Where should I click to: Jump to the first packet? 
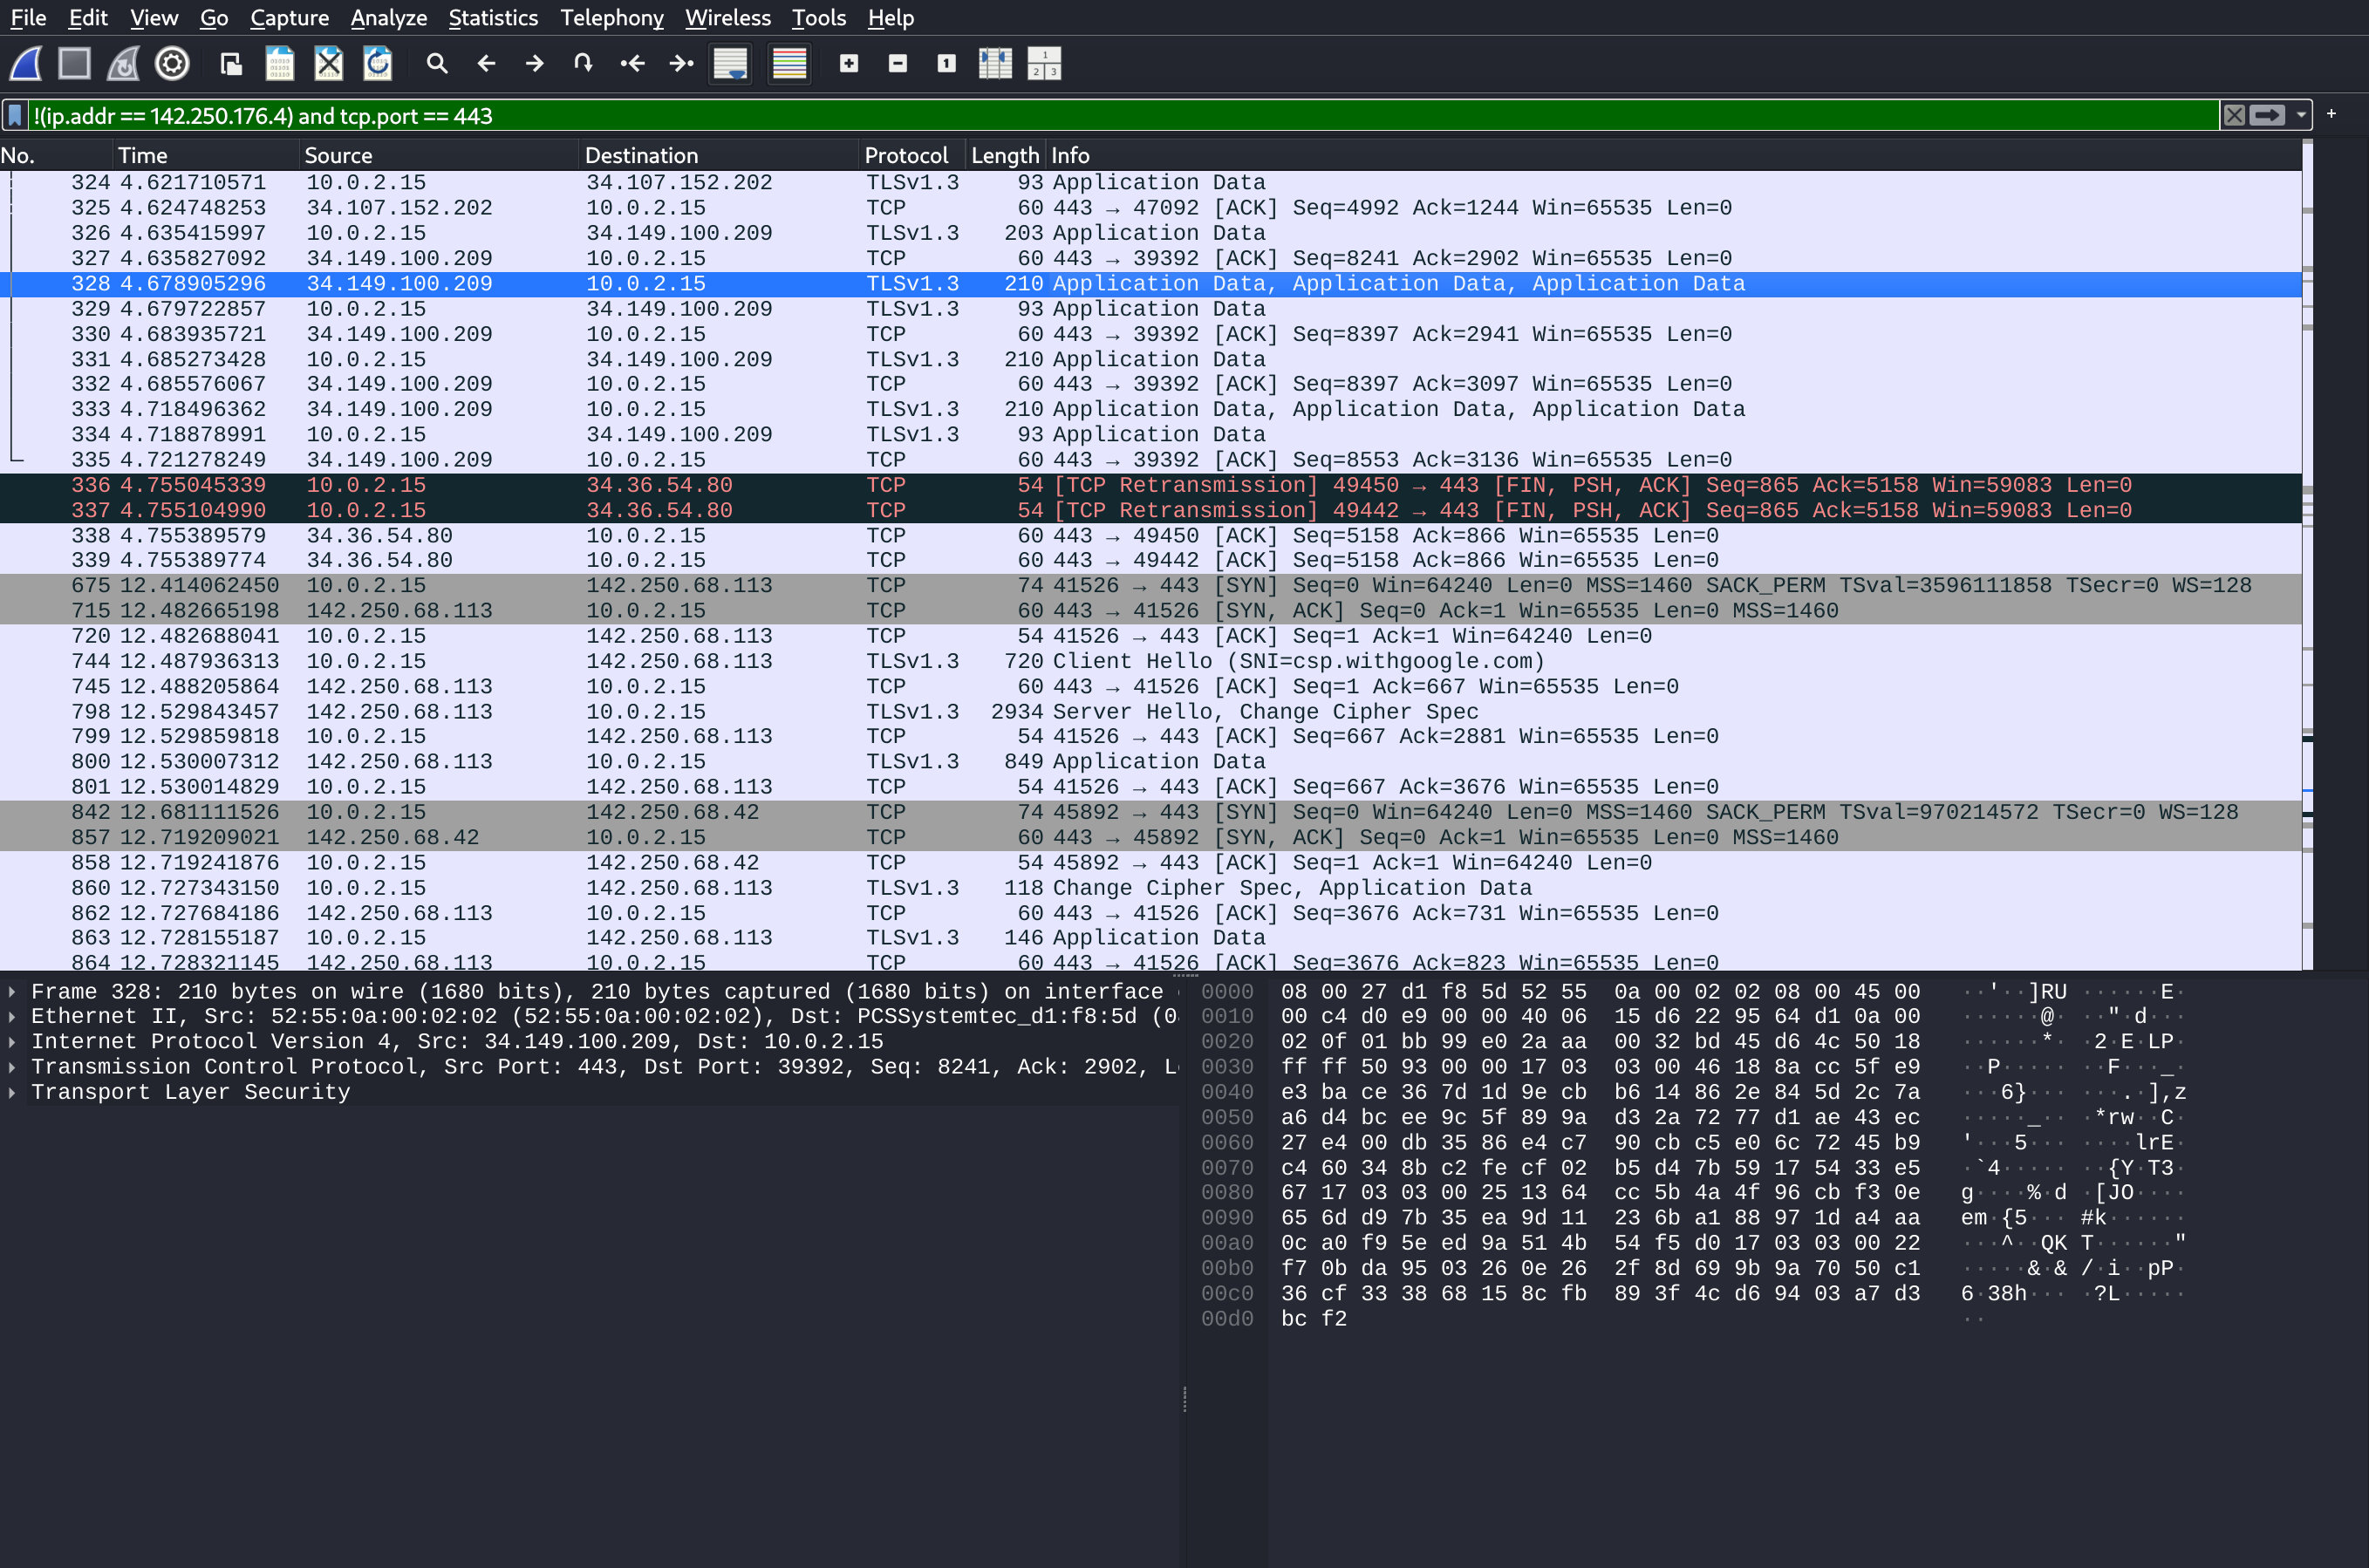pos(632,64)
